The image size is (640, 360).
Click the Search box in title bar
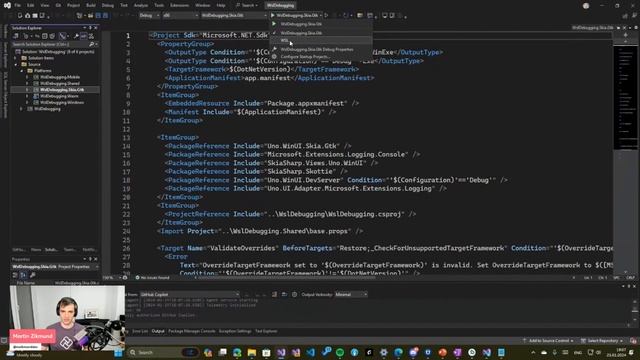point(247,5)
